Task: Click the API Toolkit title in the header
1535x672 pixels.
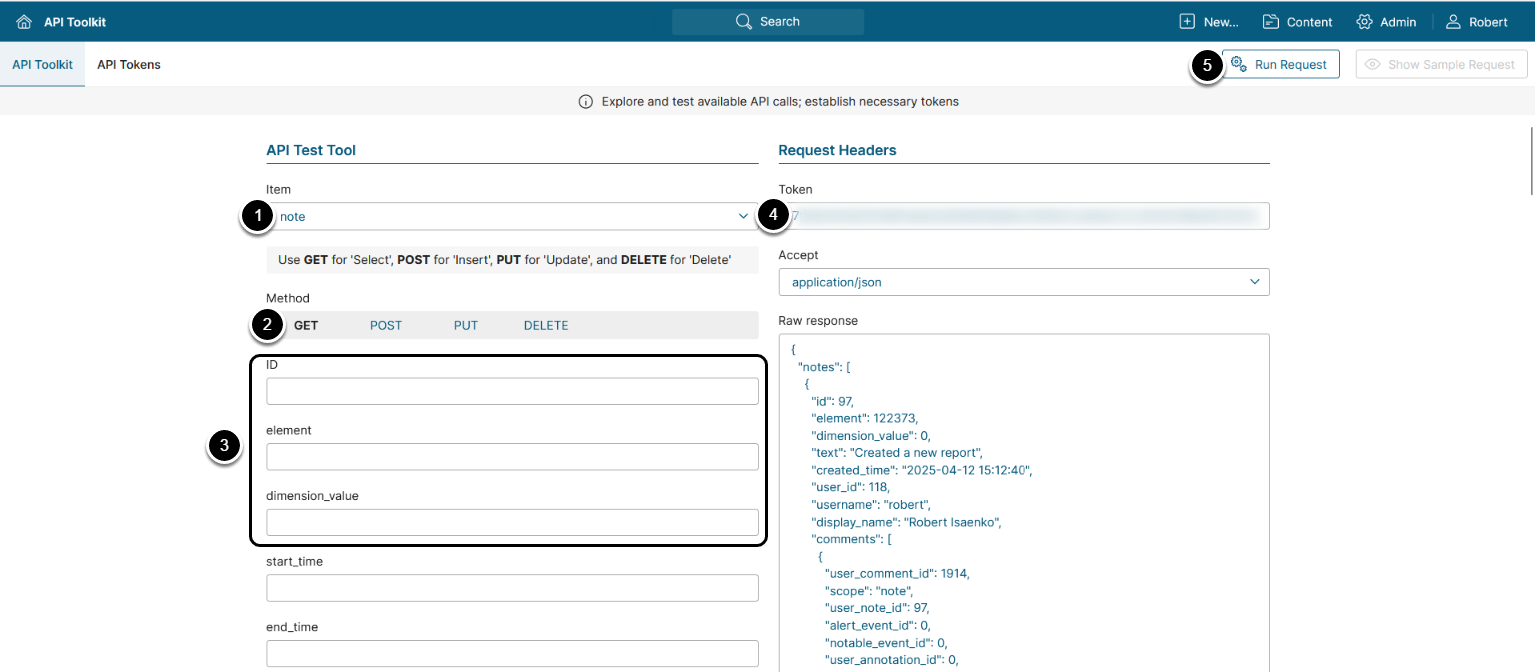Action: (75, 21)
